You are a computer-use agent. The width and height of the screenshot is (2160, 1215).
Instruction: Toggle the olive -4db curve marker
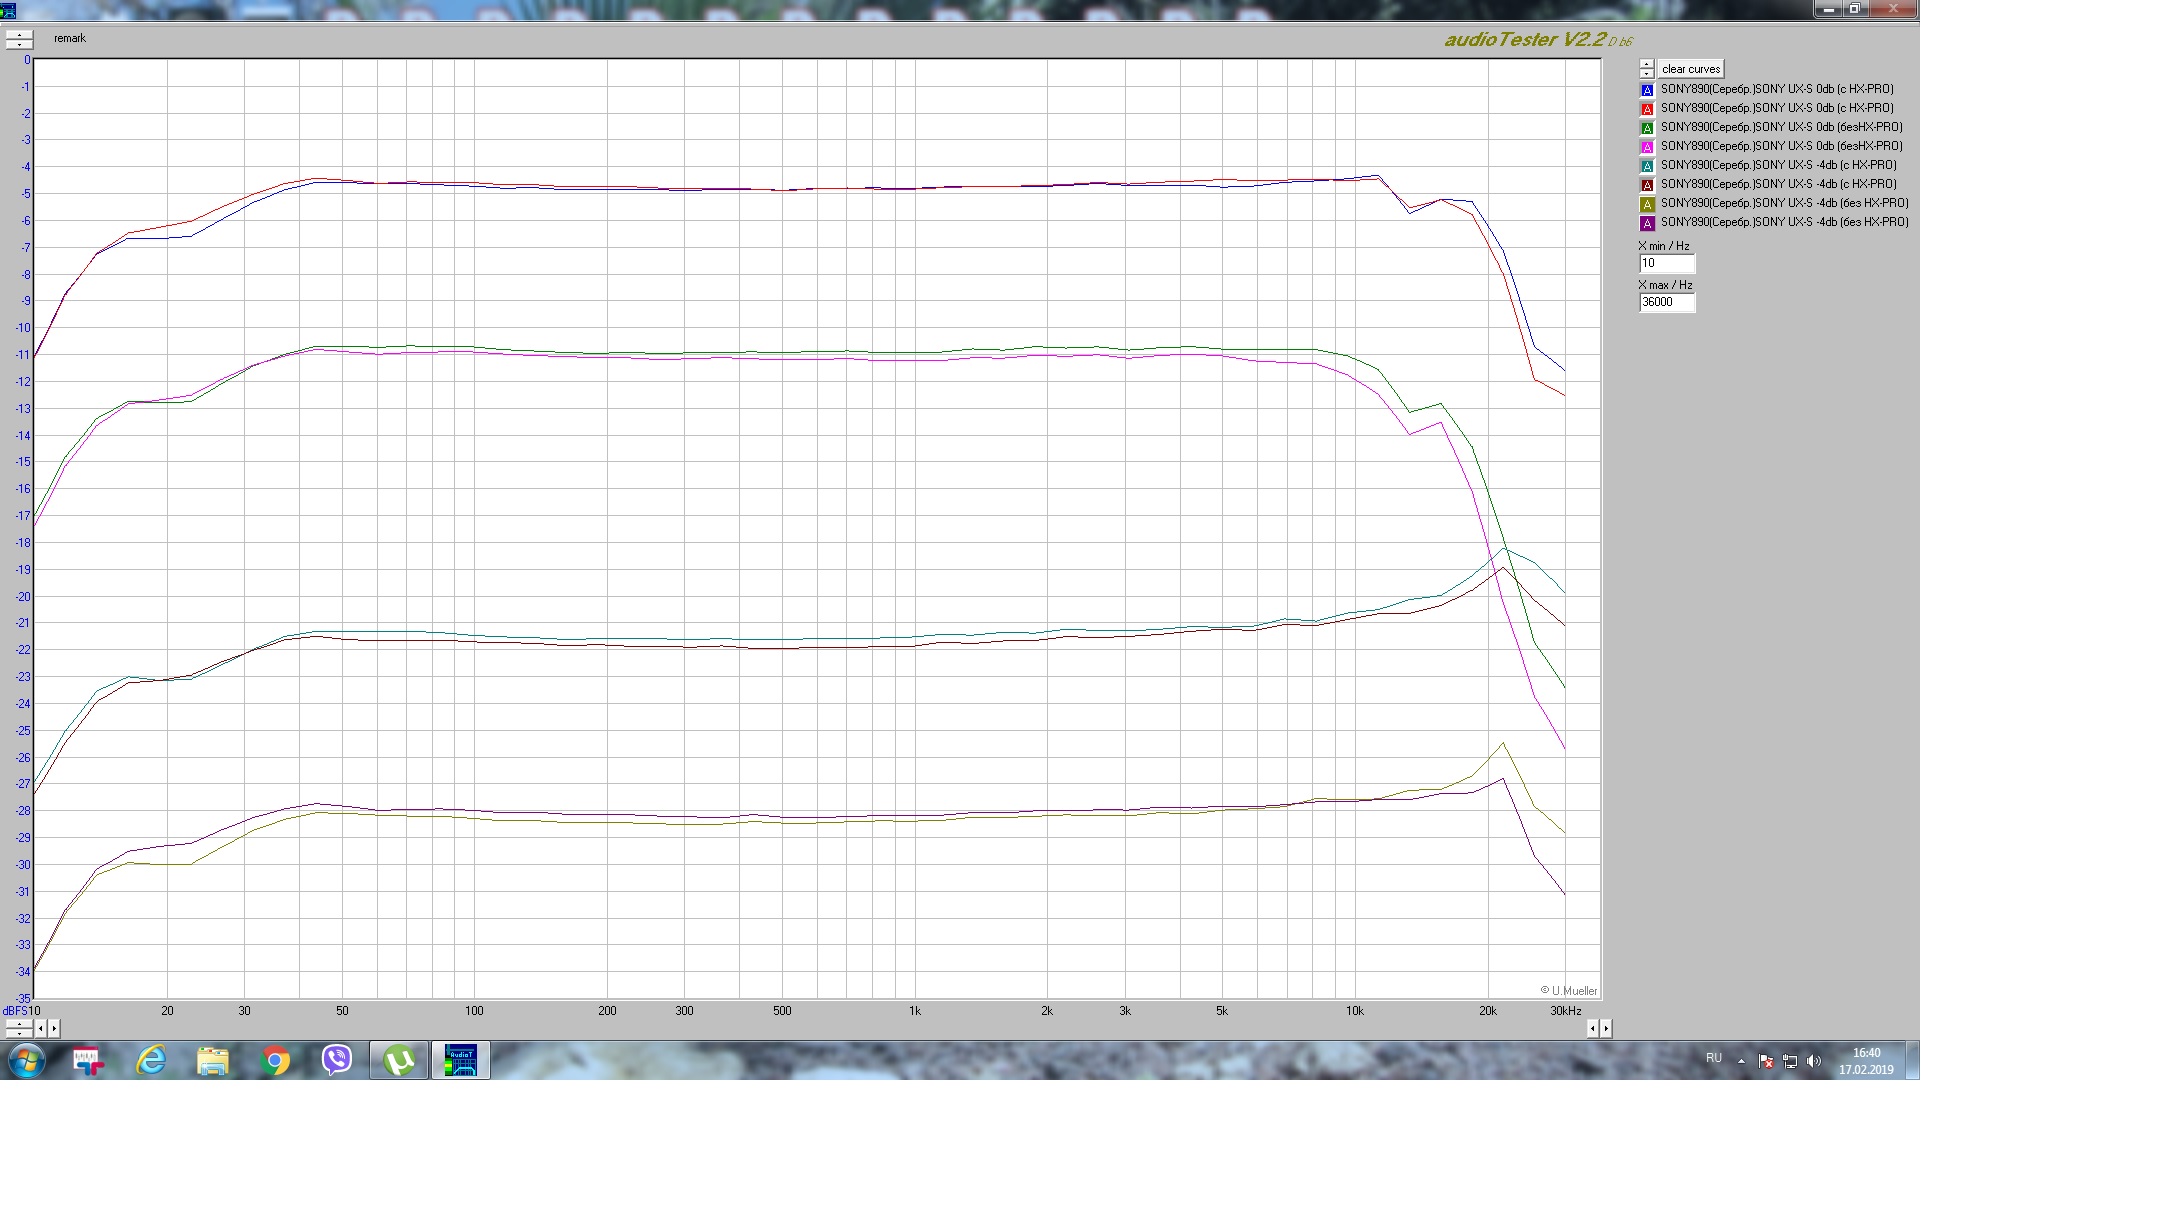[1647, 204]
